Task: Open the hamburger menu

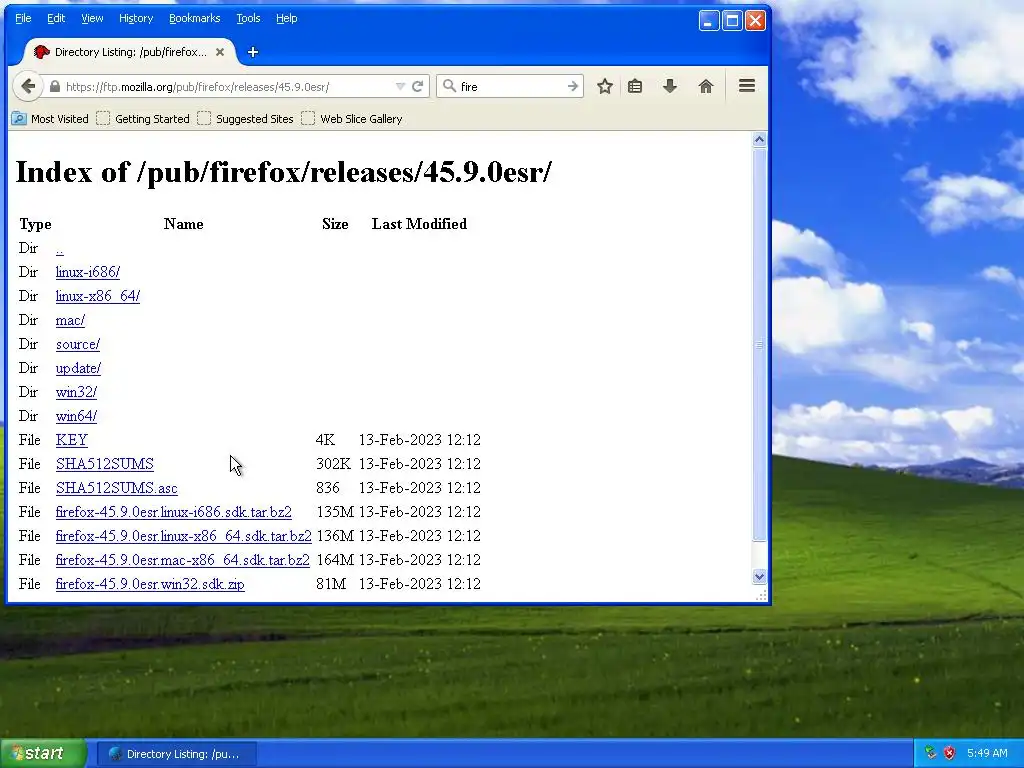Action: point(746,86)
